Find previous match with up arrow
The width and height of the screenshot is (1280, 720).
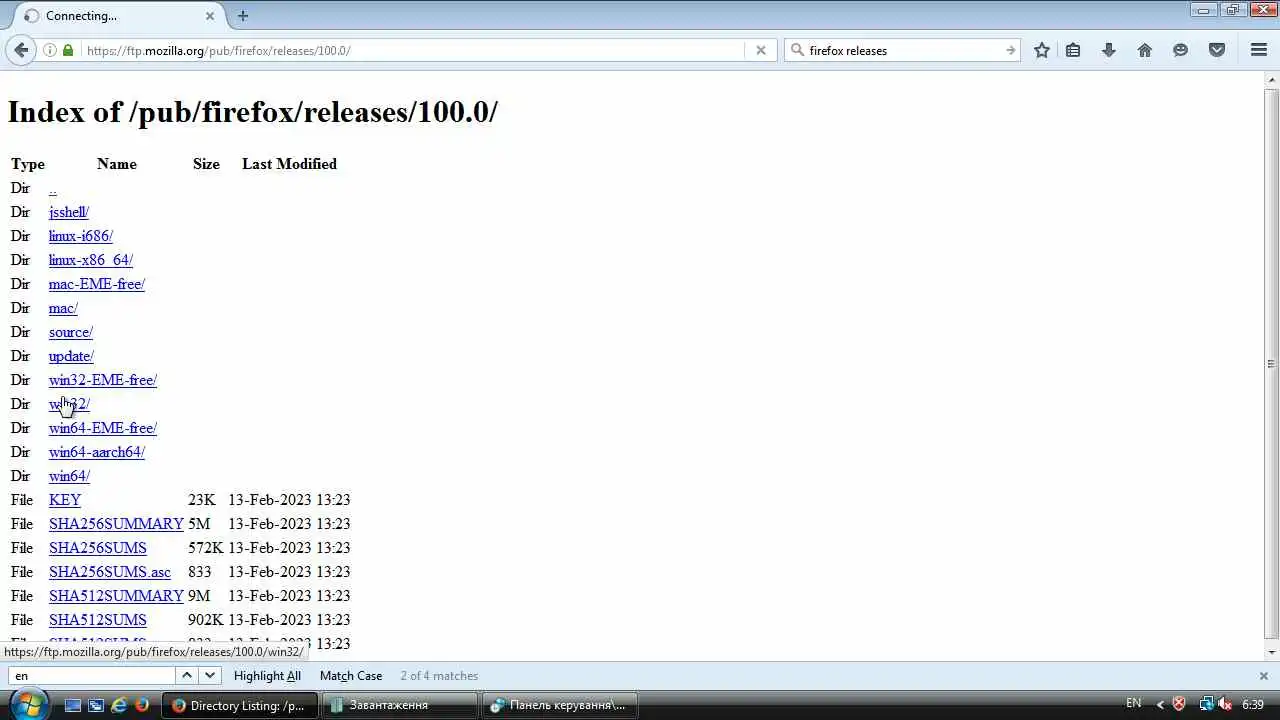[x=187, y=676]
